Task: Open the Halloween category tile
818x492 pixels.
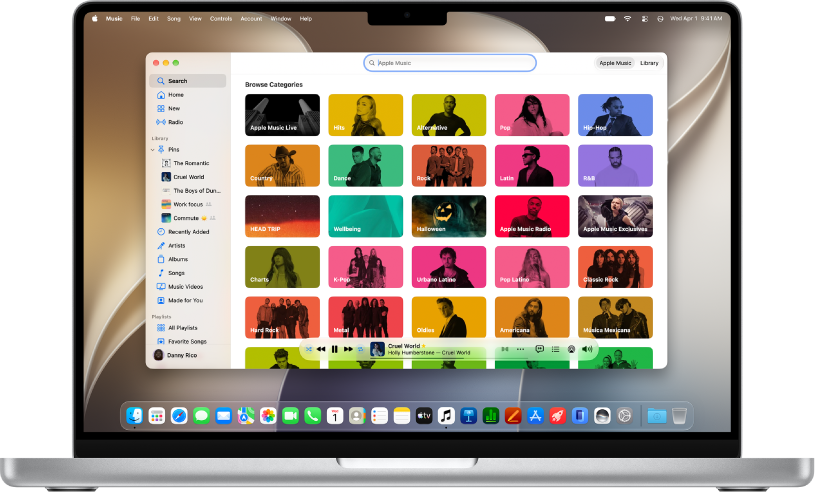Action: tap(449, 216)
